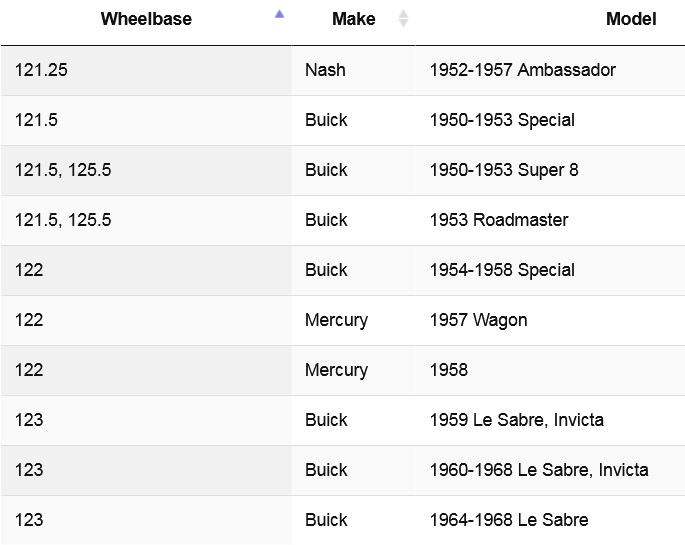
Task: Click Mercury in the 1957 Wagon row
Action: pyautogui.click(x=336, y=320)
